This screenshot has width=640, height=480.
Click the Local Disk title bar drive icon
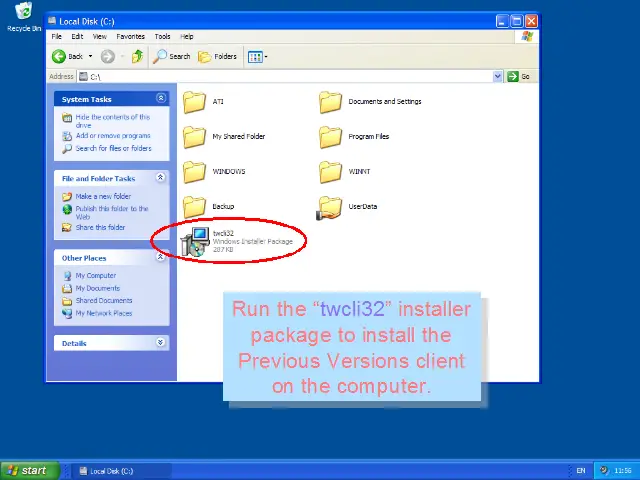click(52, 21)
